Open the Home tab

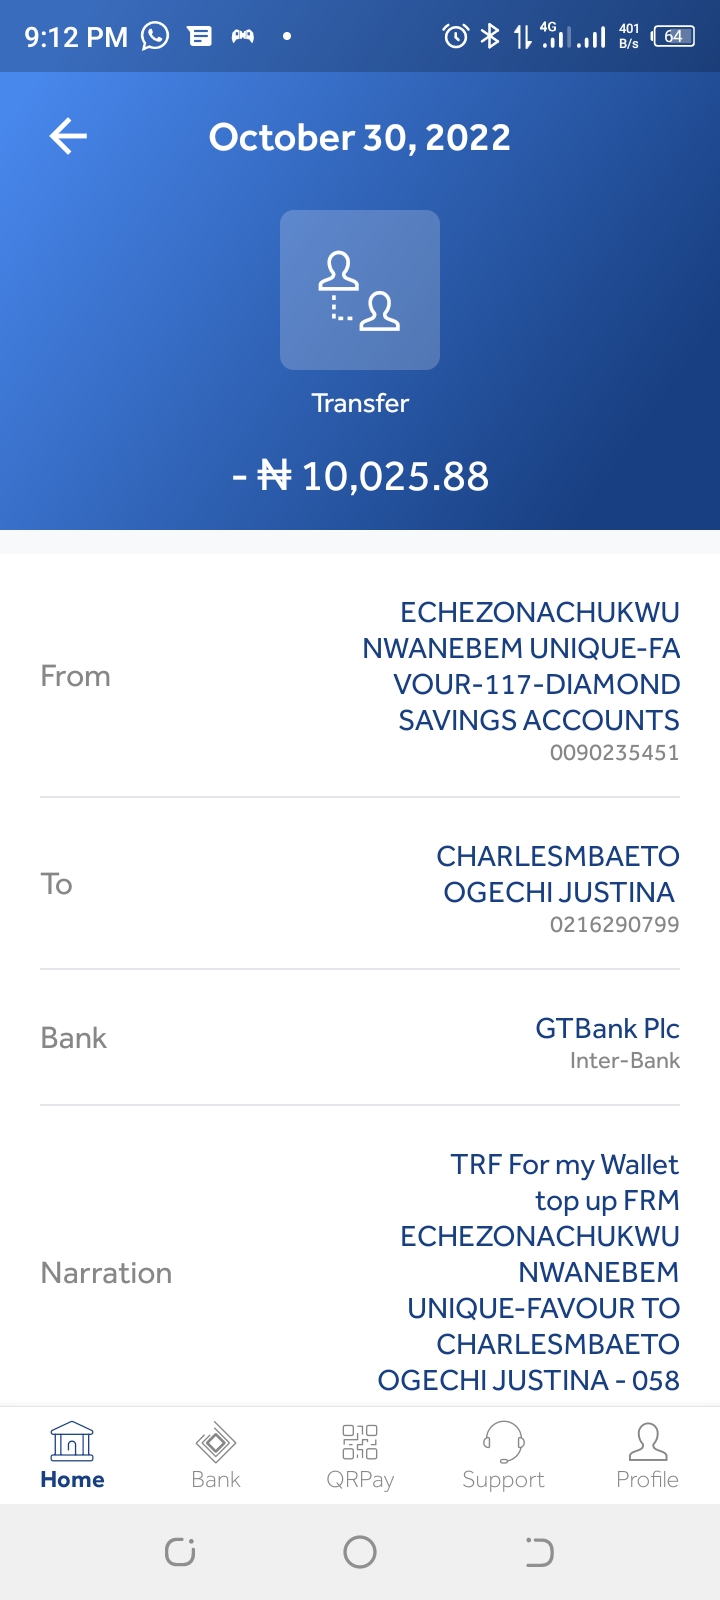tap(72, 1456)
